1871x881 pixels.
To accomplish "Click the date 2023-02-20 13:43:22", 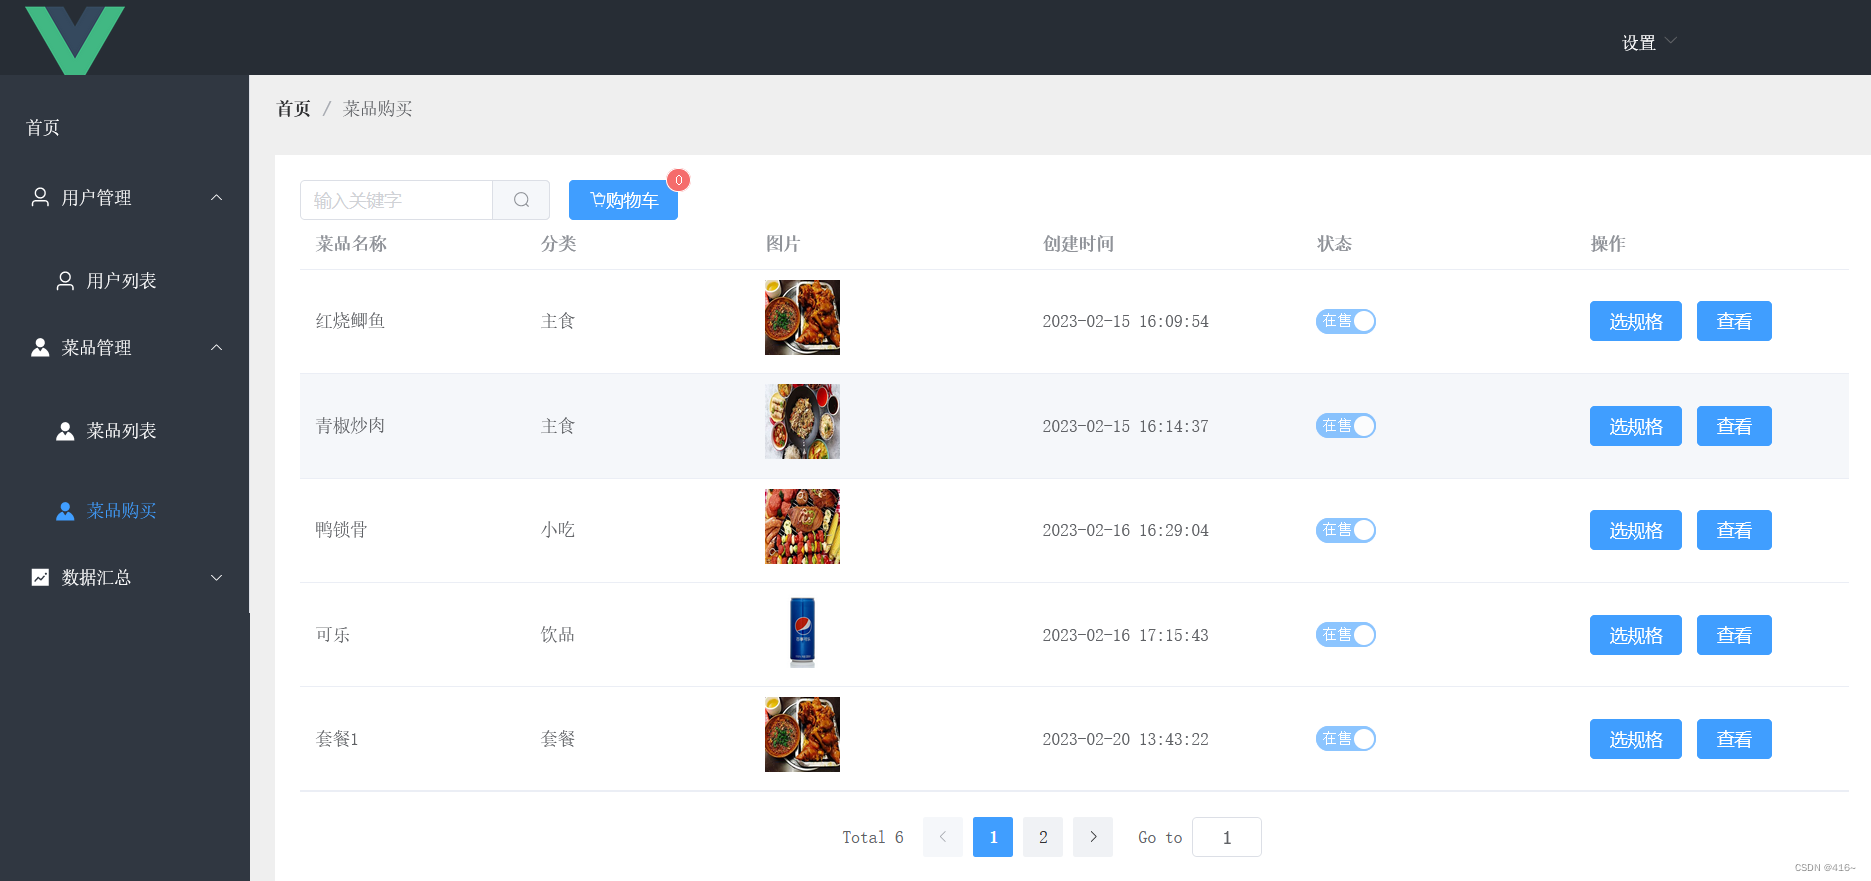I will point(1125,739).
